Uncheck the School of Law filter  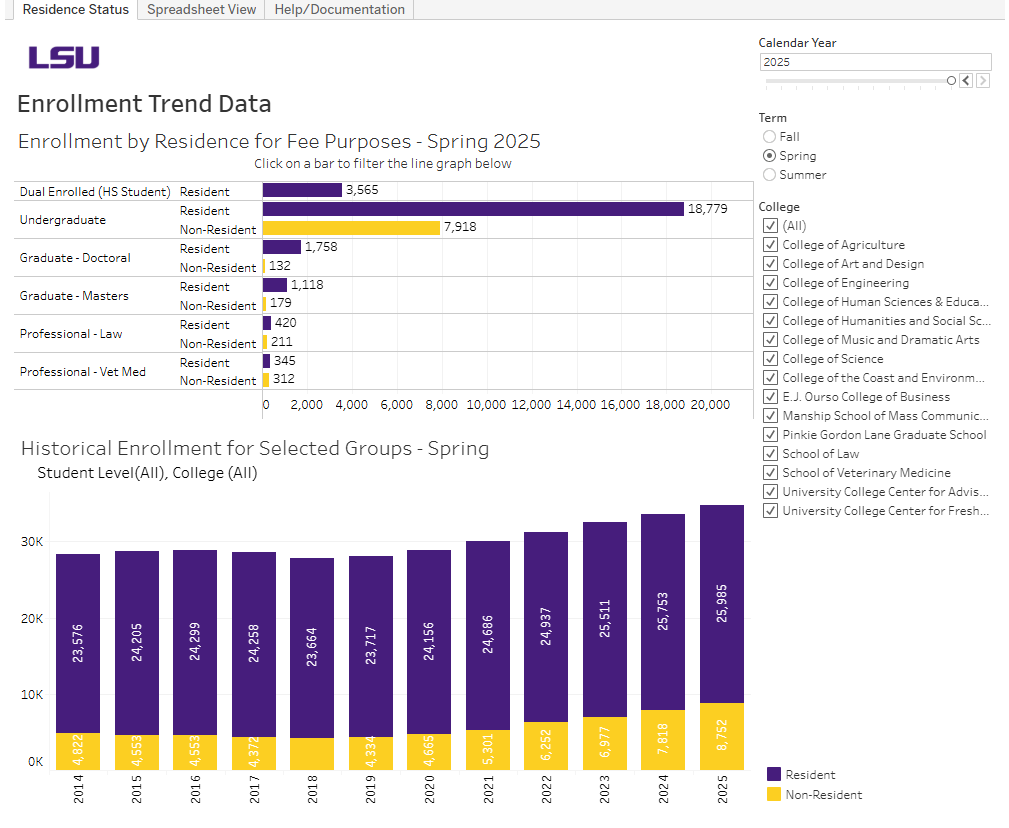[770, 453]
